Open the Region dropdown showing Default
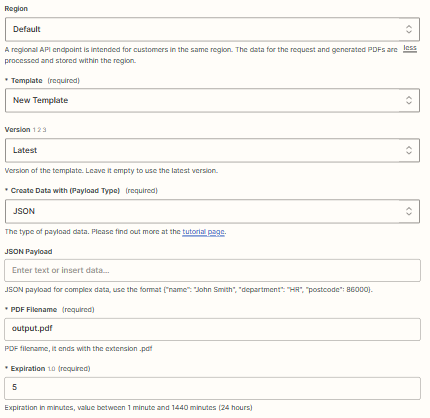430x418 pixels. [x=212, y=29]
